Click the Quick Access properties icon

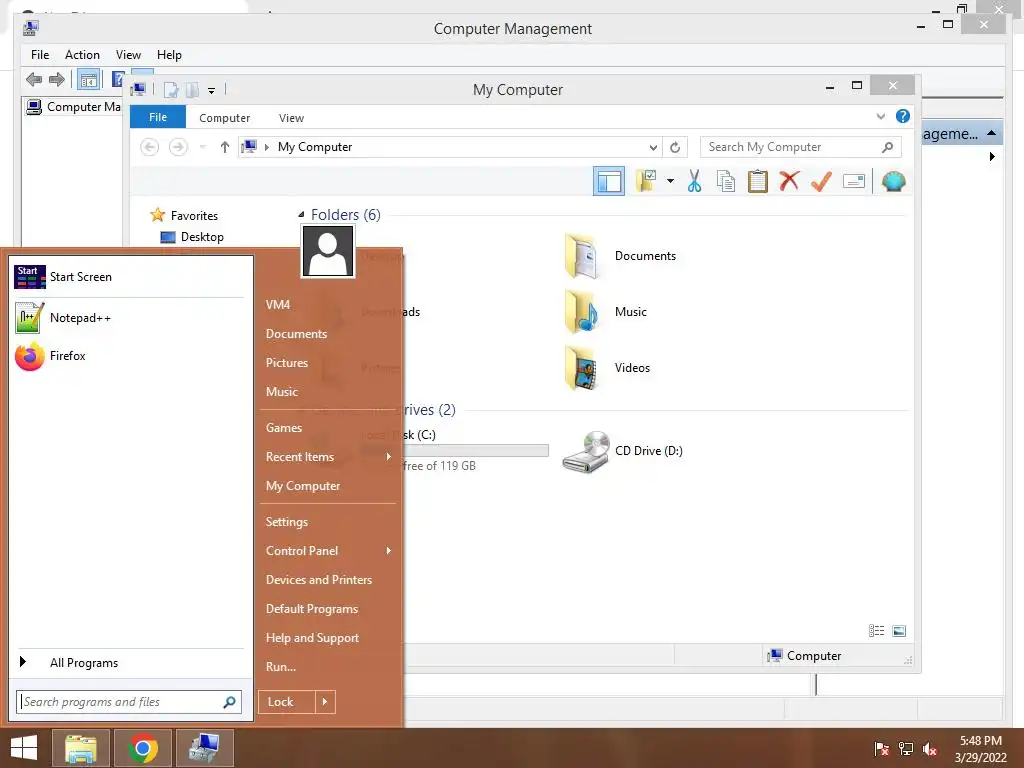click(x=170, y=89)
